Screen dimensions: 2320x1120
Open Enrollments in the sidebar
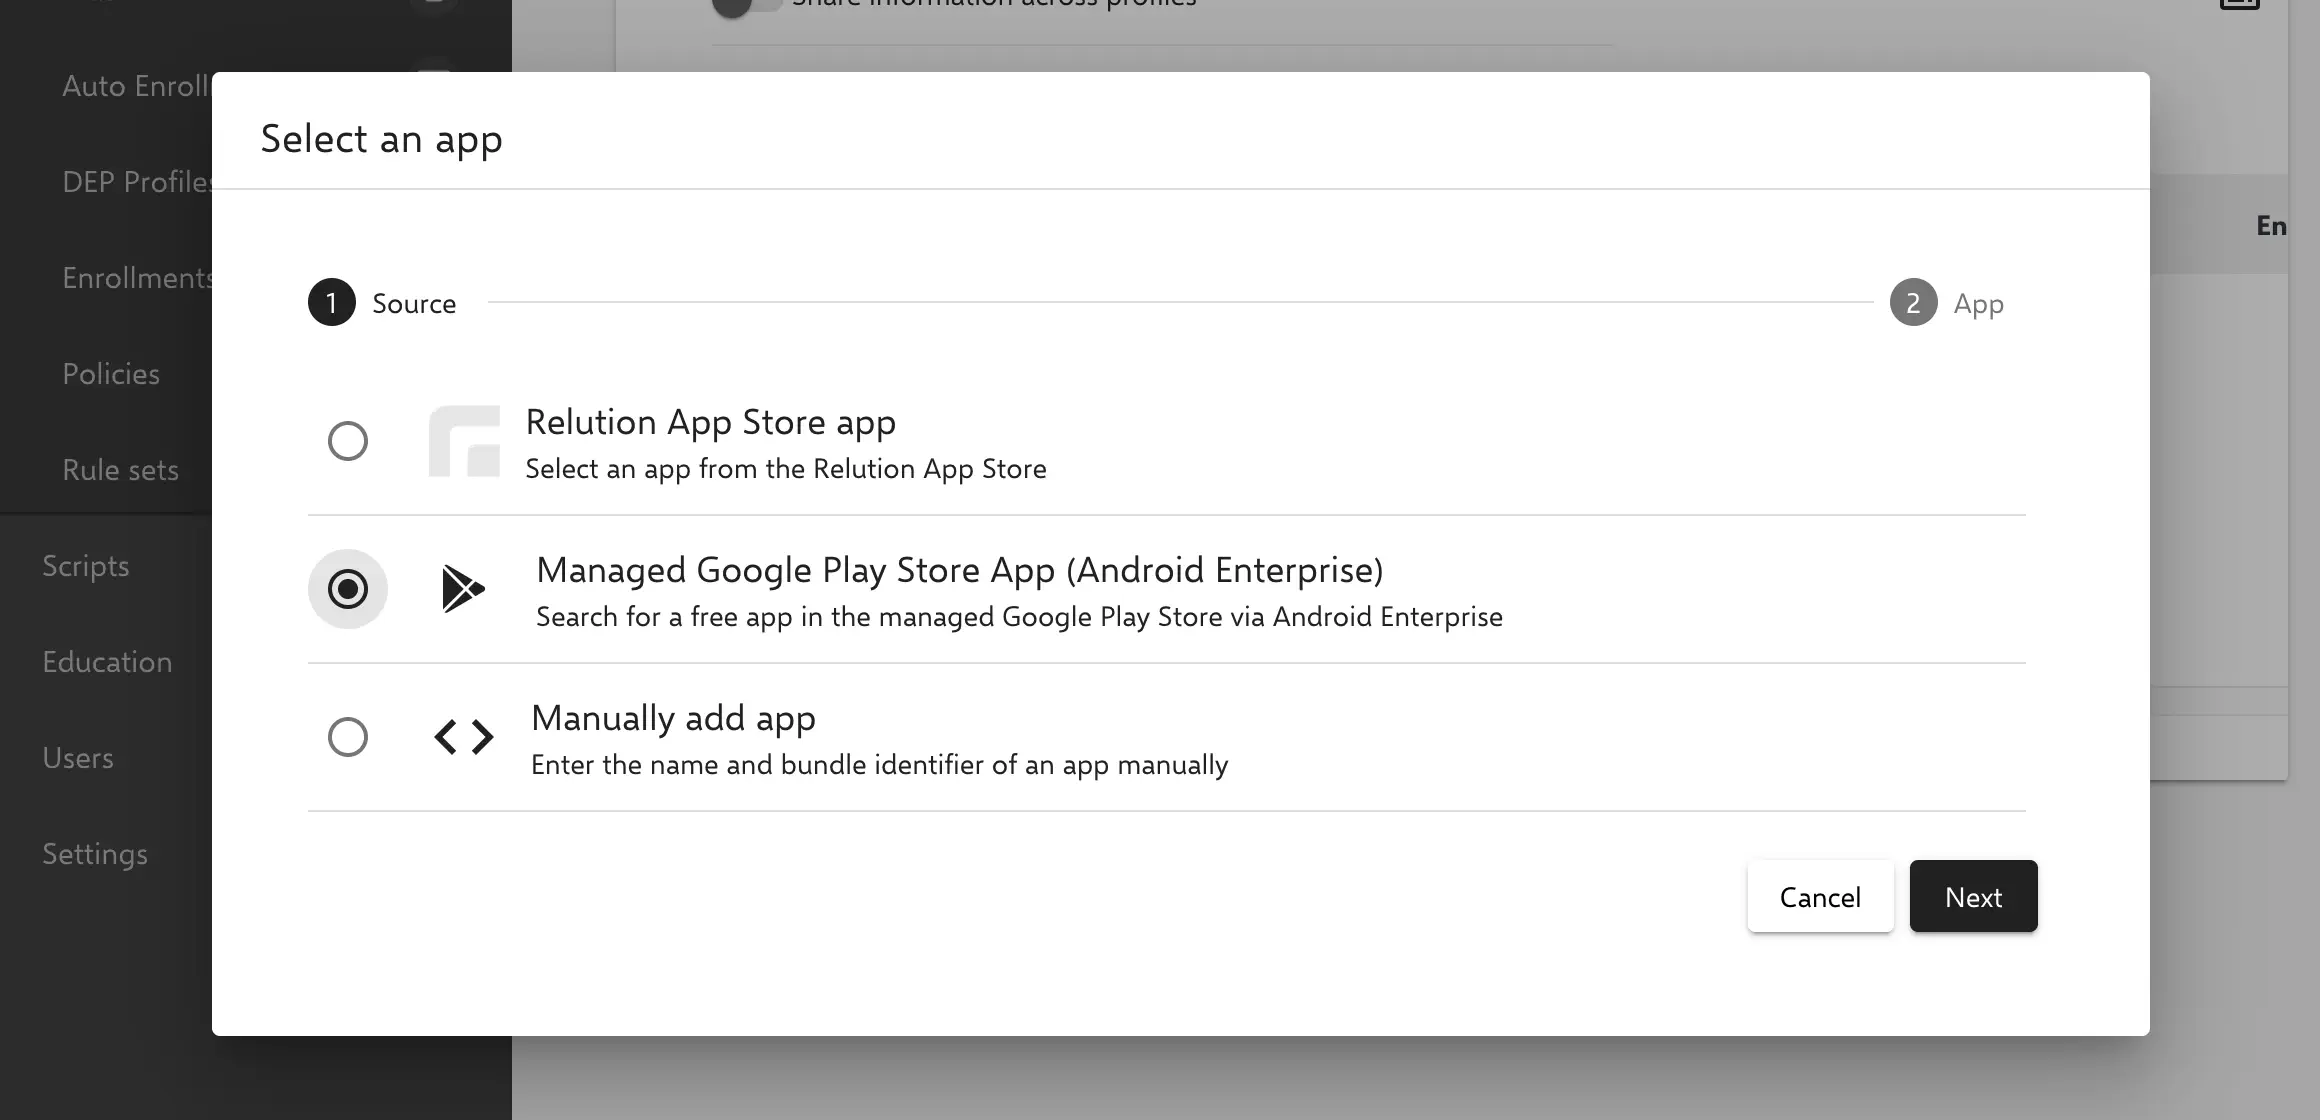point(137,278)
